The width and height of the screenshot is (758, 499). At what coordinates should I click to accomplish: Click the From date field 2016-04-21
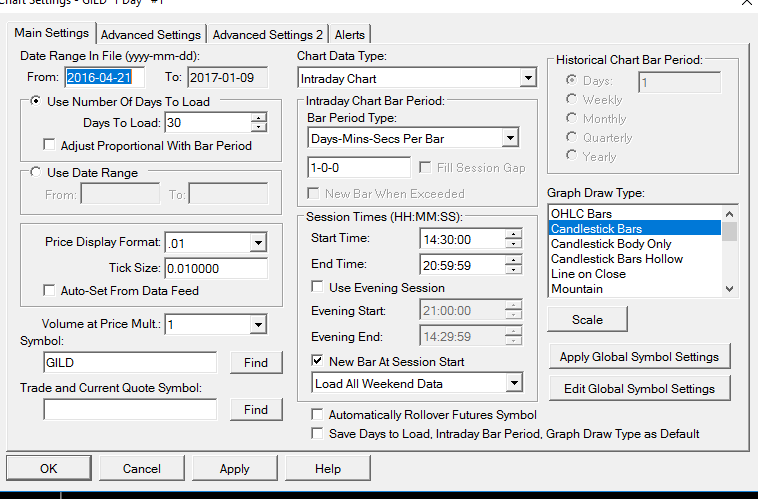tap(105, 77)
